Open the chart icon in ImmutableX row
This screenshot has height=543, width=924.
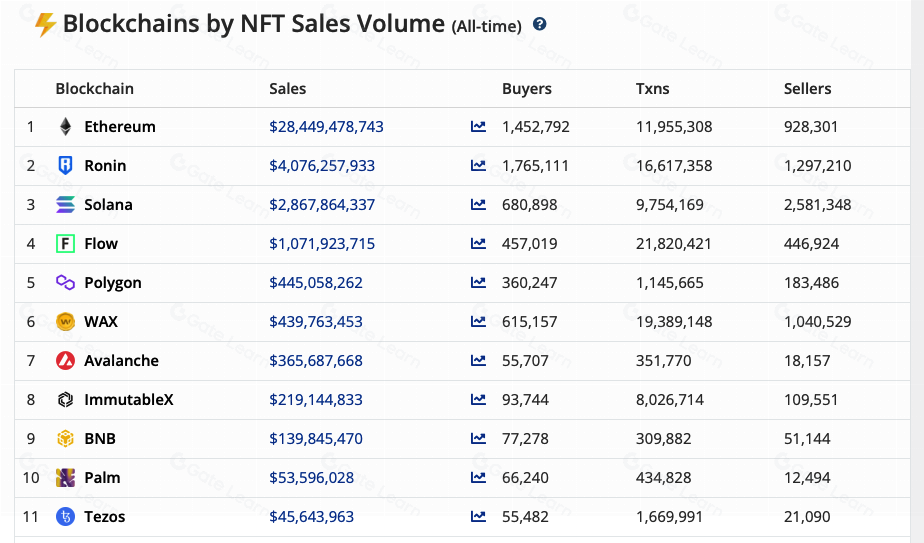(478, 400)
